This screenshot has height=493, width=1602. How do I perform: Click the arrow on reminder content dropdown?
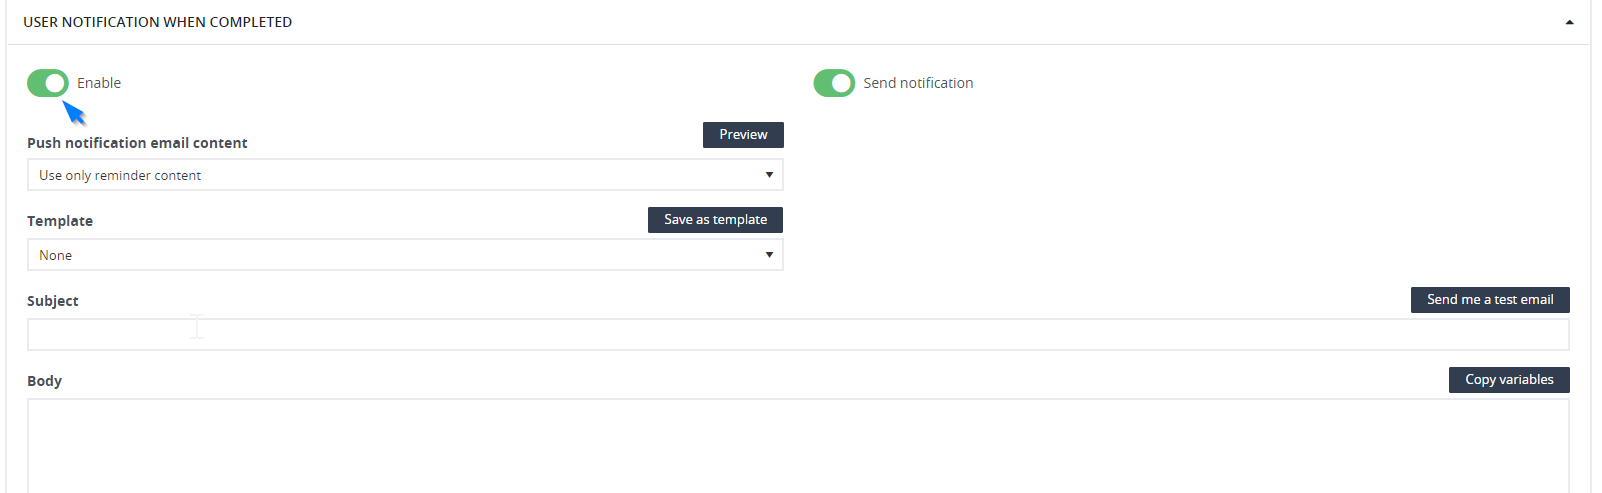[769, 175]
